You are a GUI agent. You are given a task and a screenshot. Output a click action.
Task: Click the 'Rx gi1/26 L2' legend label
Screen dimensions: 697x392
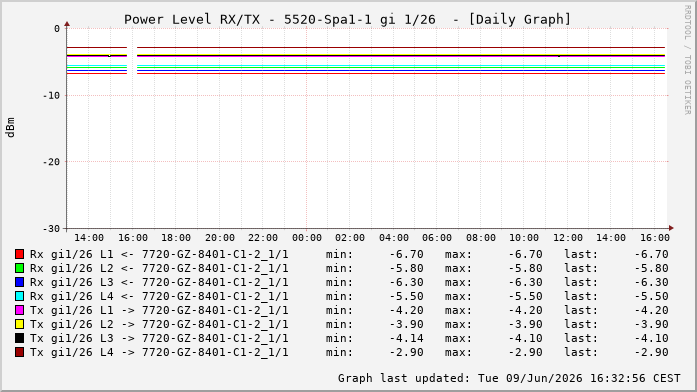click(72, 268)
